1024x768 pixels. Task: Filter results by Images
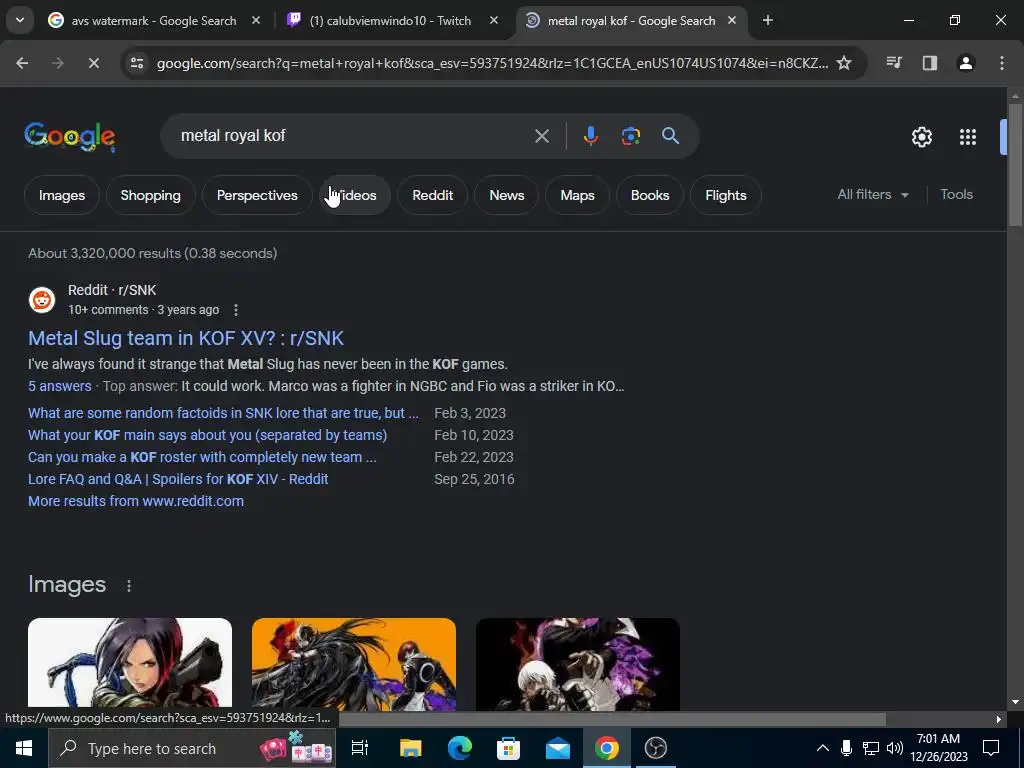click(x=62, y=195)
